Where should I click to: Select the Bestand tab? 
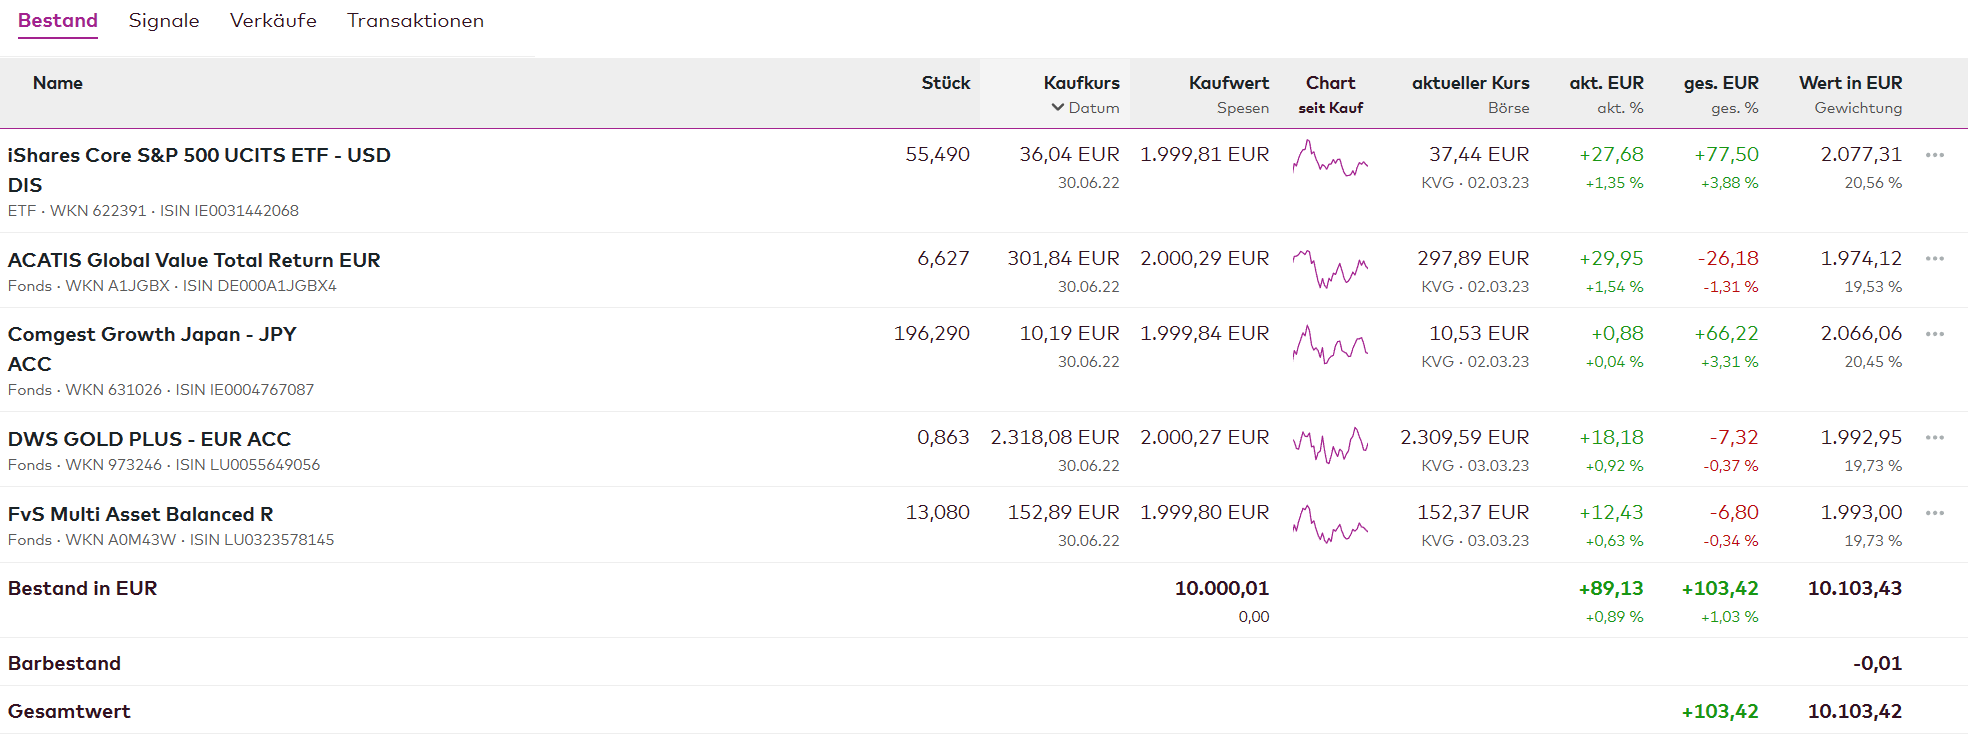pyautogui.click(x=58, y=21)
